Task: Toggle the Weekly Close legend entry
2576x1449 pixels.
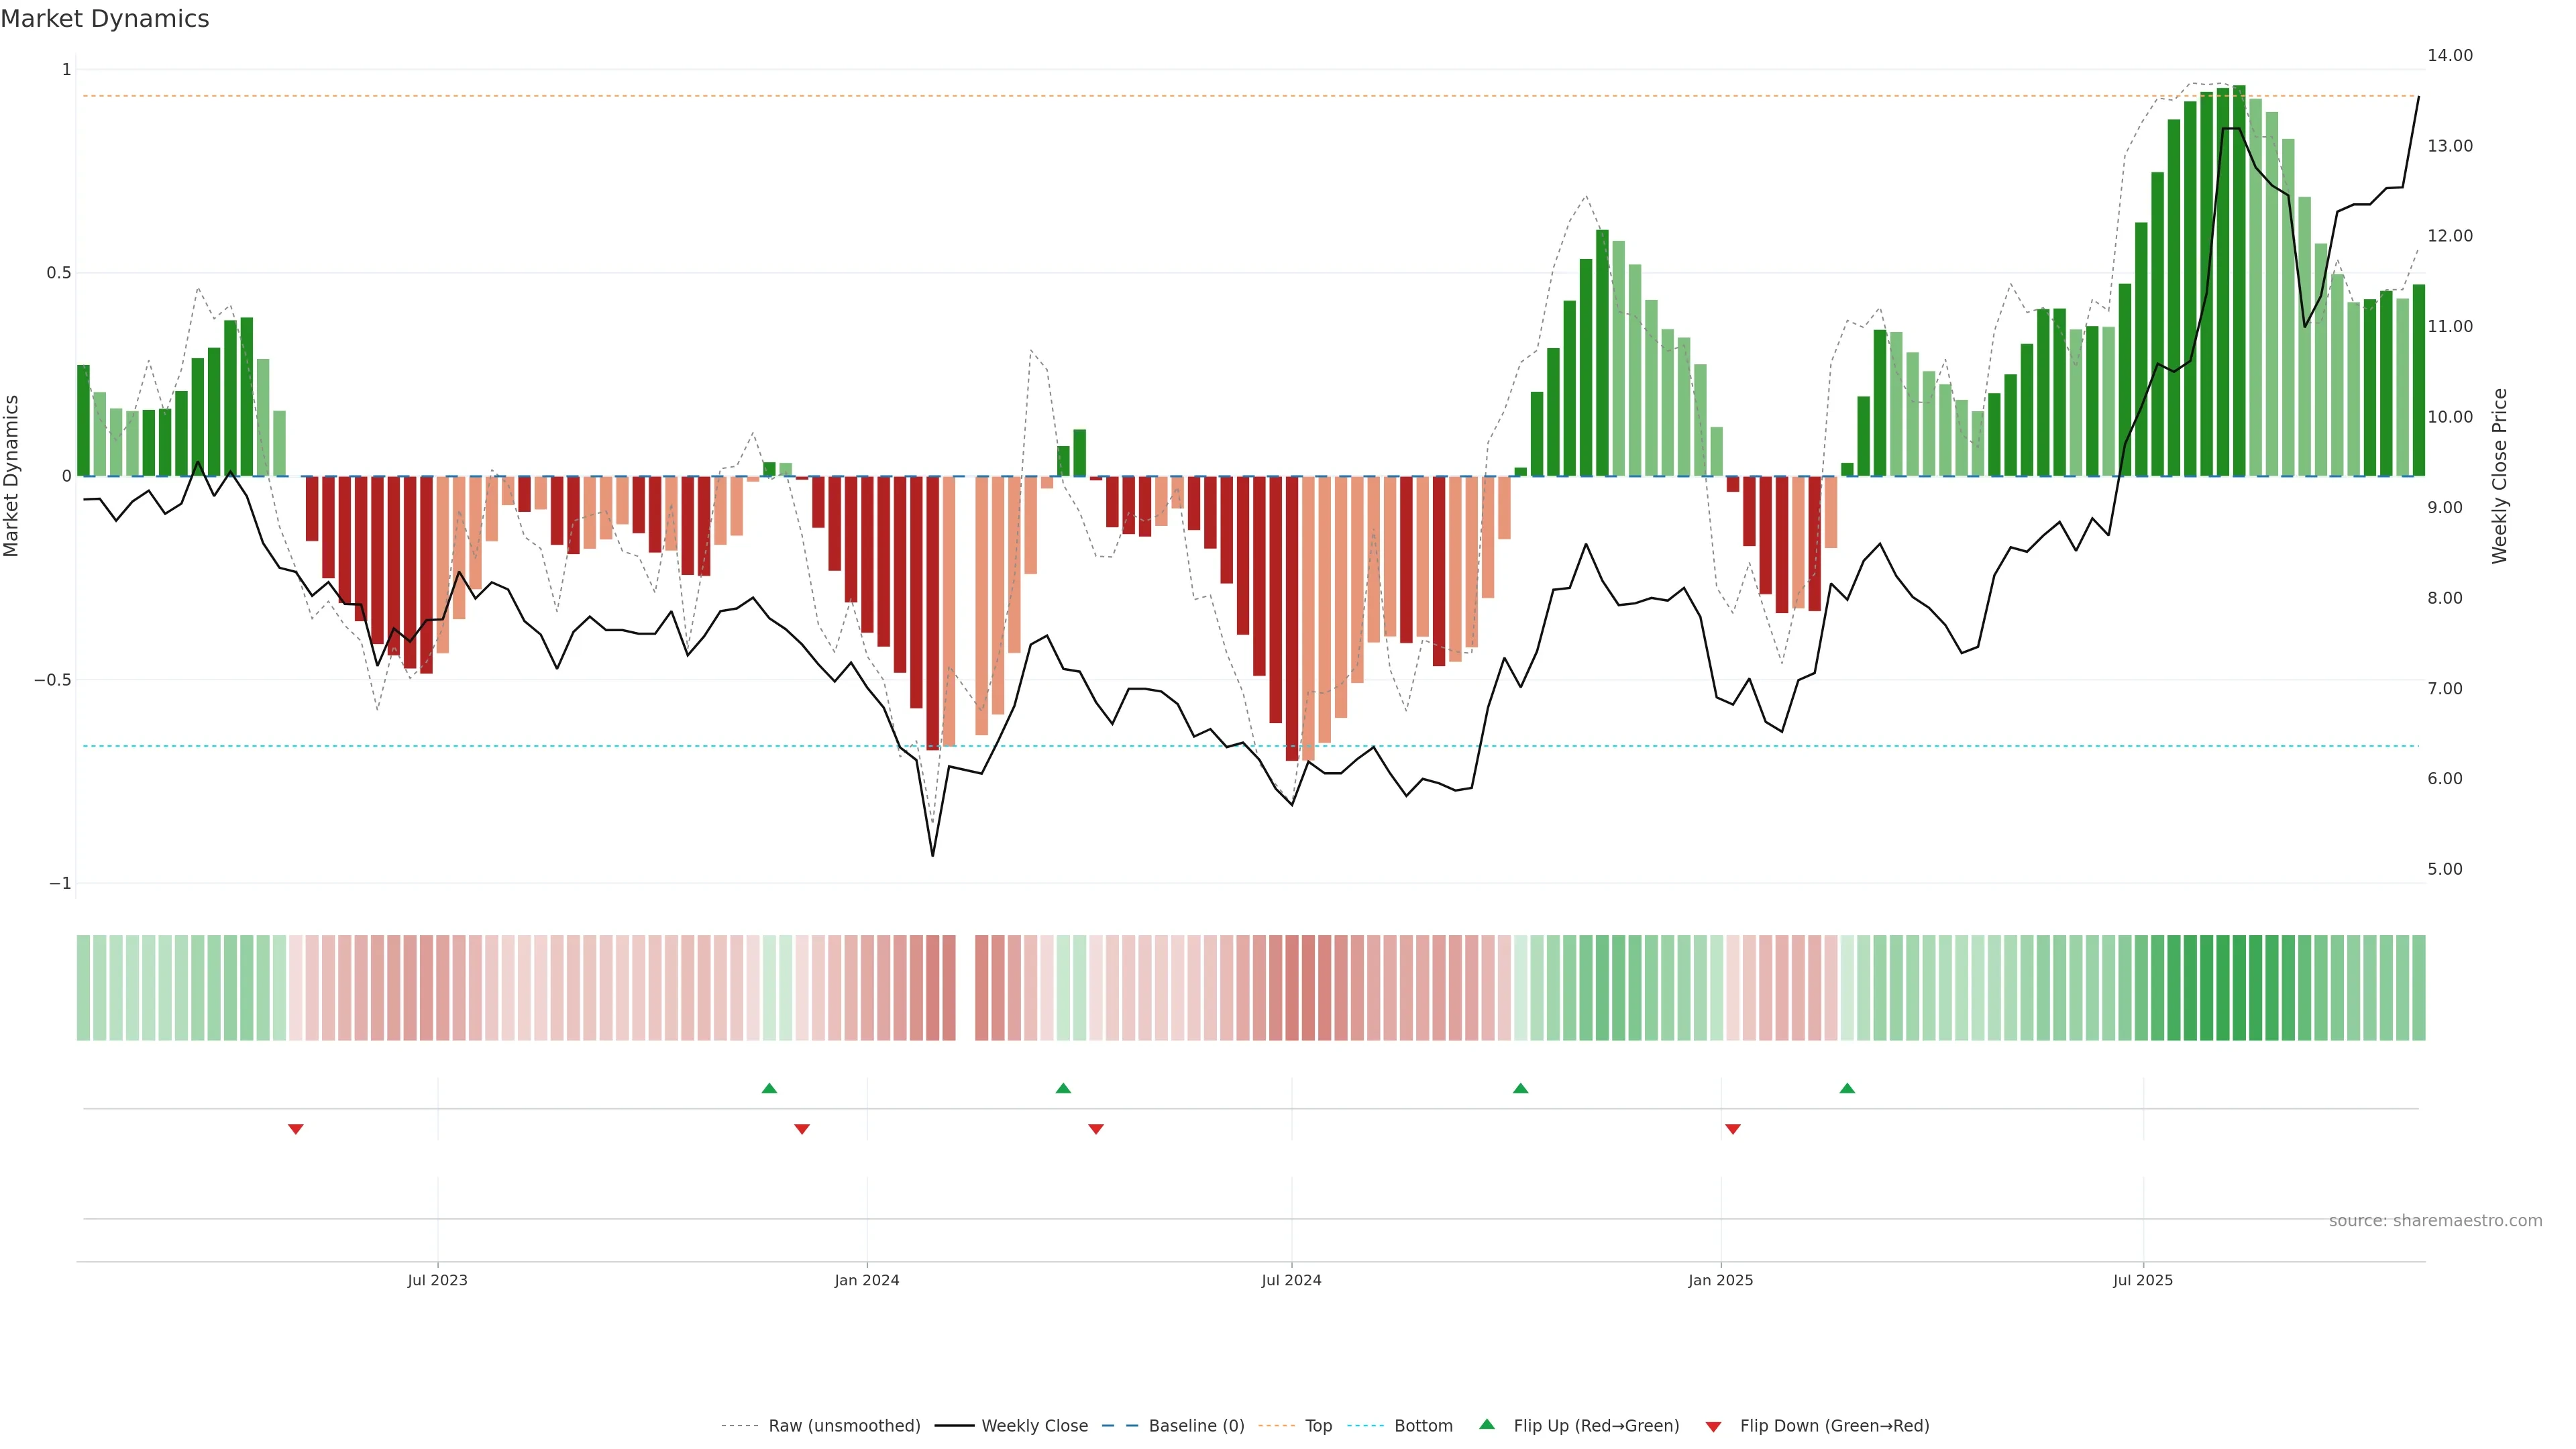Action: coord(1034,1426)
